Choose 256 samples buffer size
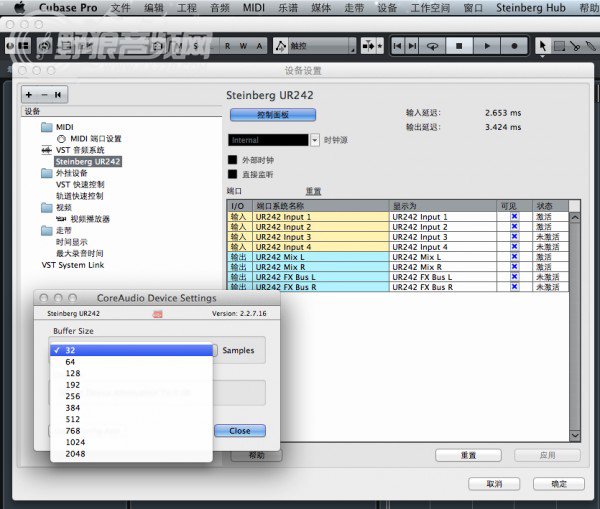The image size is (600, 509). pyautogui.click(x=131, y=396)
